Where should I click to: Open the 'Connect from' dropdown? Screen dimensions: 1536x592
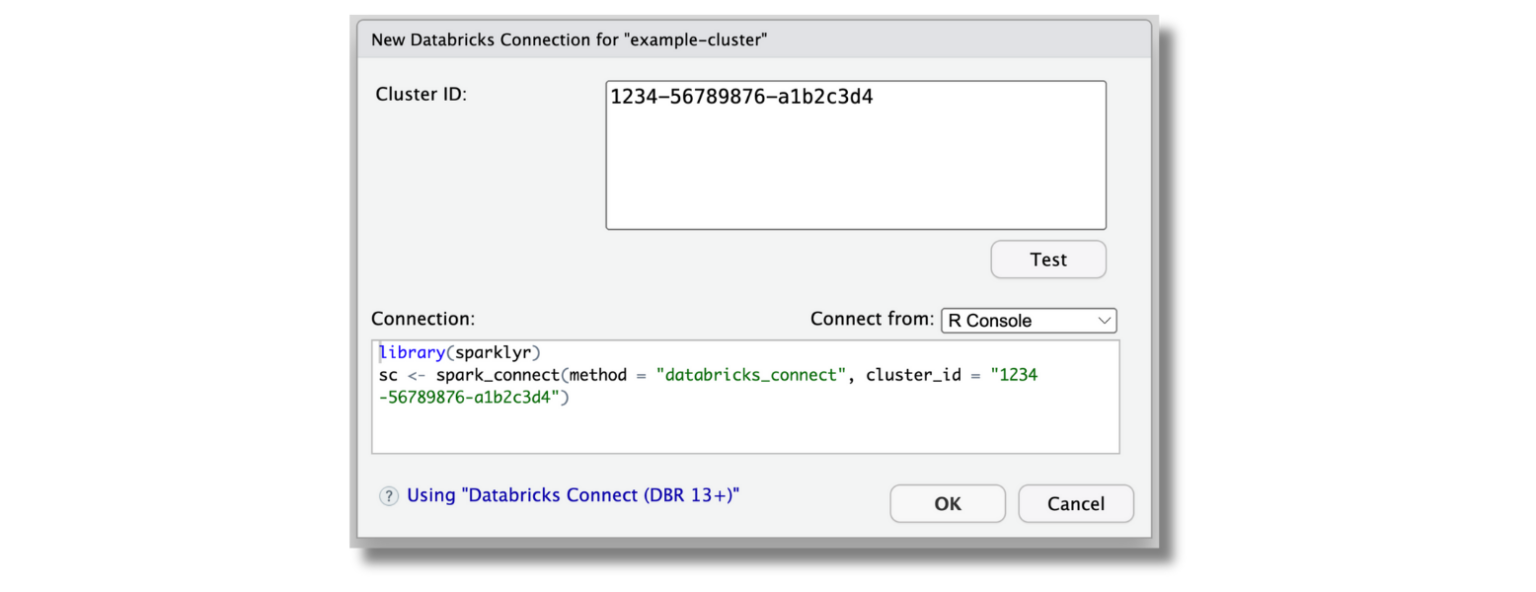tap(1028, 320)
